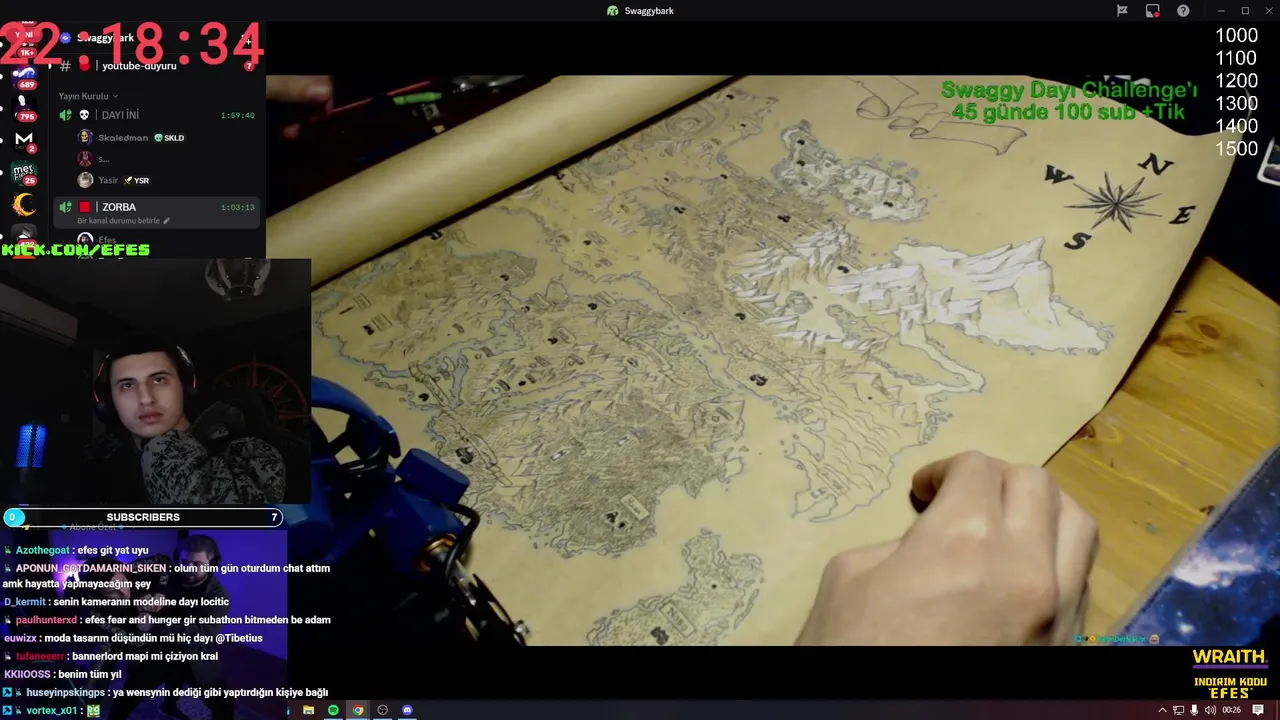Open Discord's flag-checkmark icon in title bar

tap(1122, 11)
